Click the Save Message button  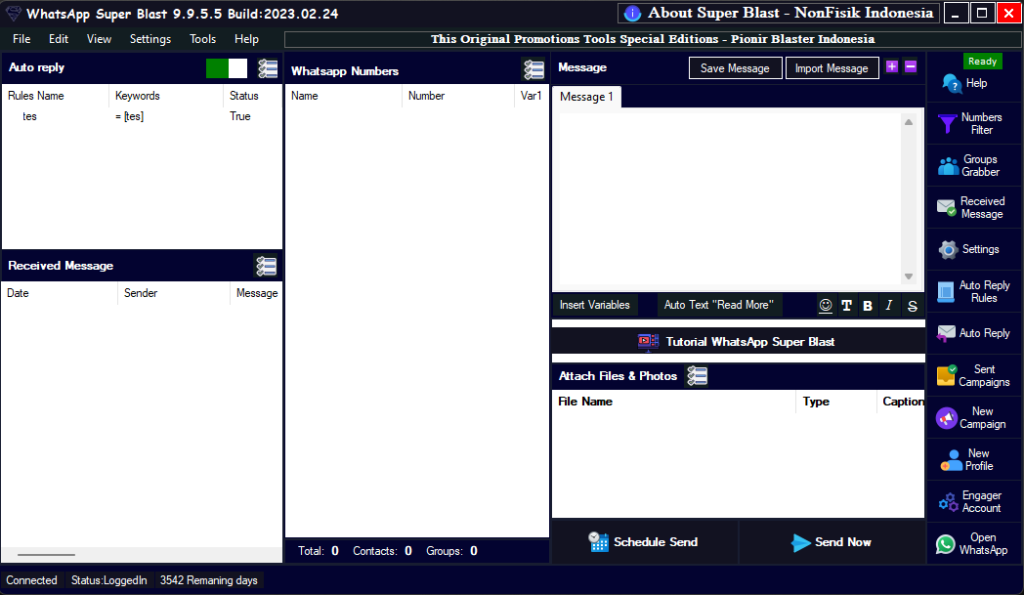tap(734, 68)
